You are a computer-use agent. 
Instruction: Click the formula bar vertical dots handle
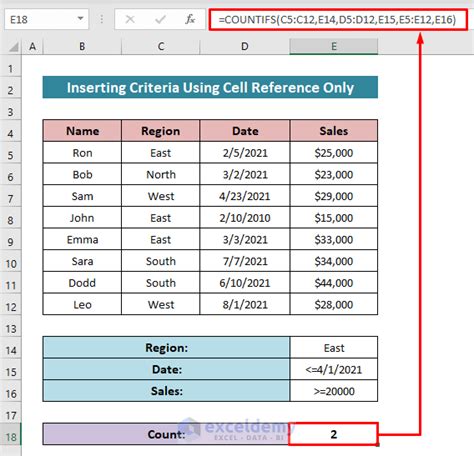coord(101,19)
